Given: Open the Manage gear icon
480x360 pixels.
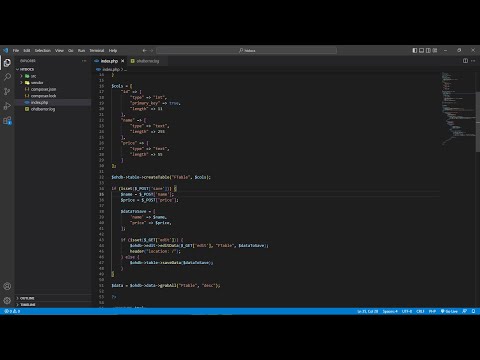Looking at the screenshot, I should [x=7, y=300].
